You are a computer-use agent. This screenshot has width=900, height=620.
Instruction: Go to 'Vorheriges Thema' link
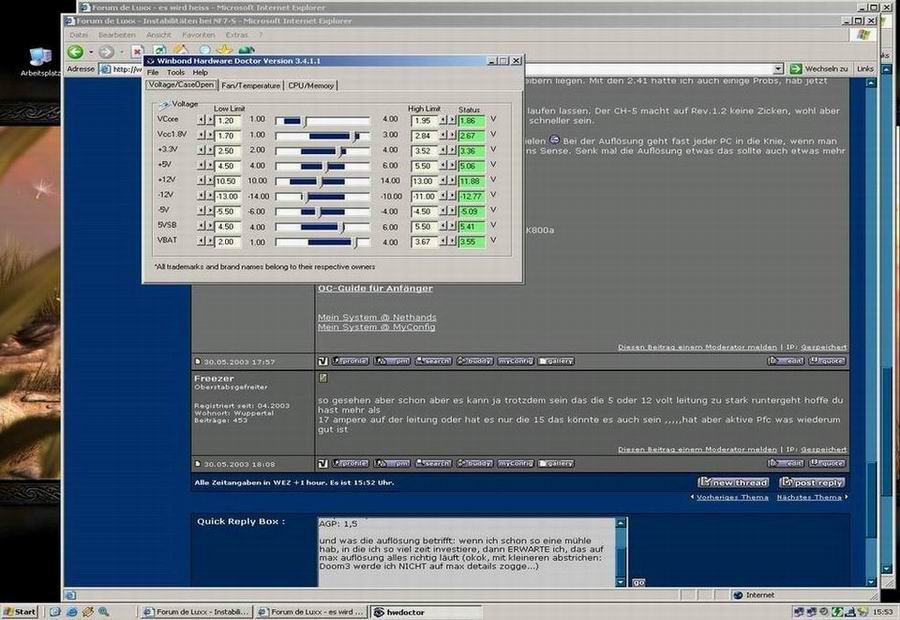pos(732,497)
